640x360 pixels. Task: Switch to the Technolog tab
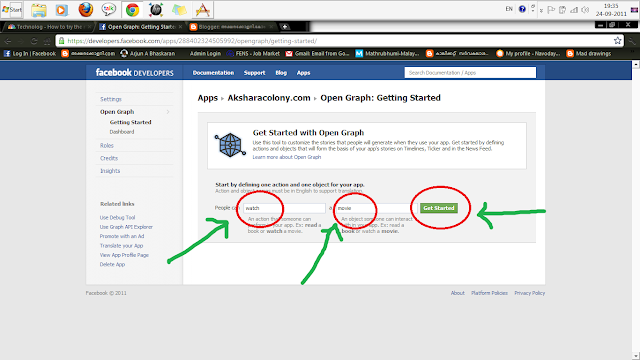click(x=49, y=27)
